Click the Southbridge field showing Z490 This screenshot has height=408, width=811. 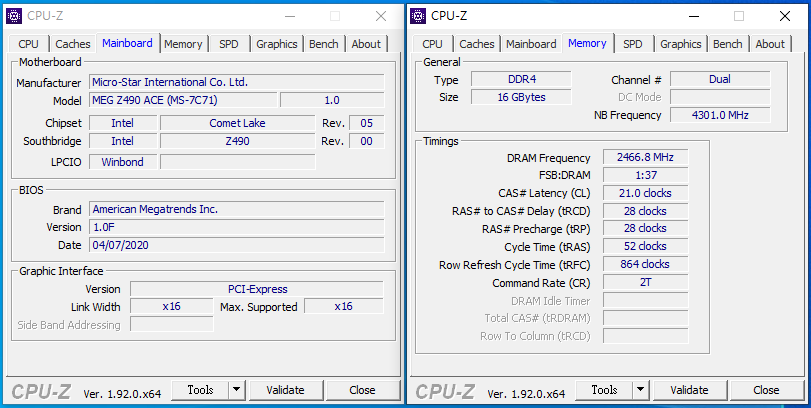point(237,141)
